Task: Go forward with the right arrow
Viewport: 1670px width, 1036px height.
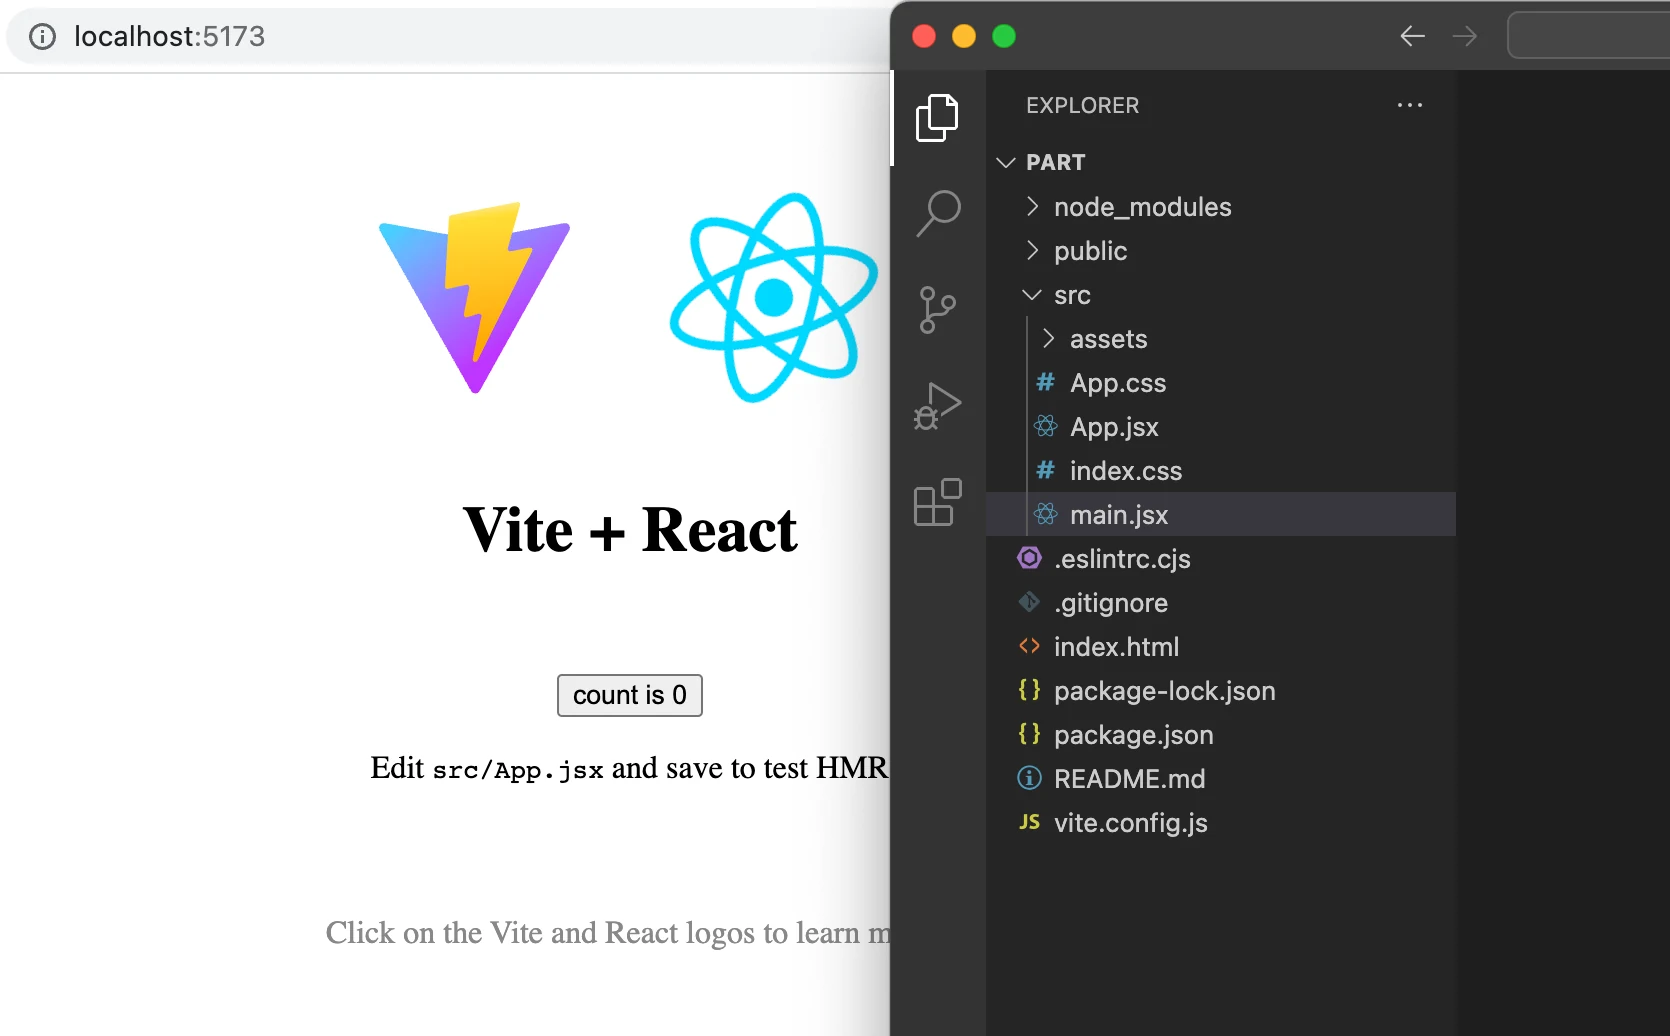Action: tap(1465, 36)
